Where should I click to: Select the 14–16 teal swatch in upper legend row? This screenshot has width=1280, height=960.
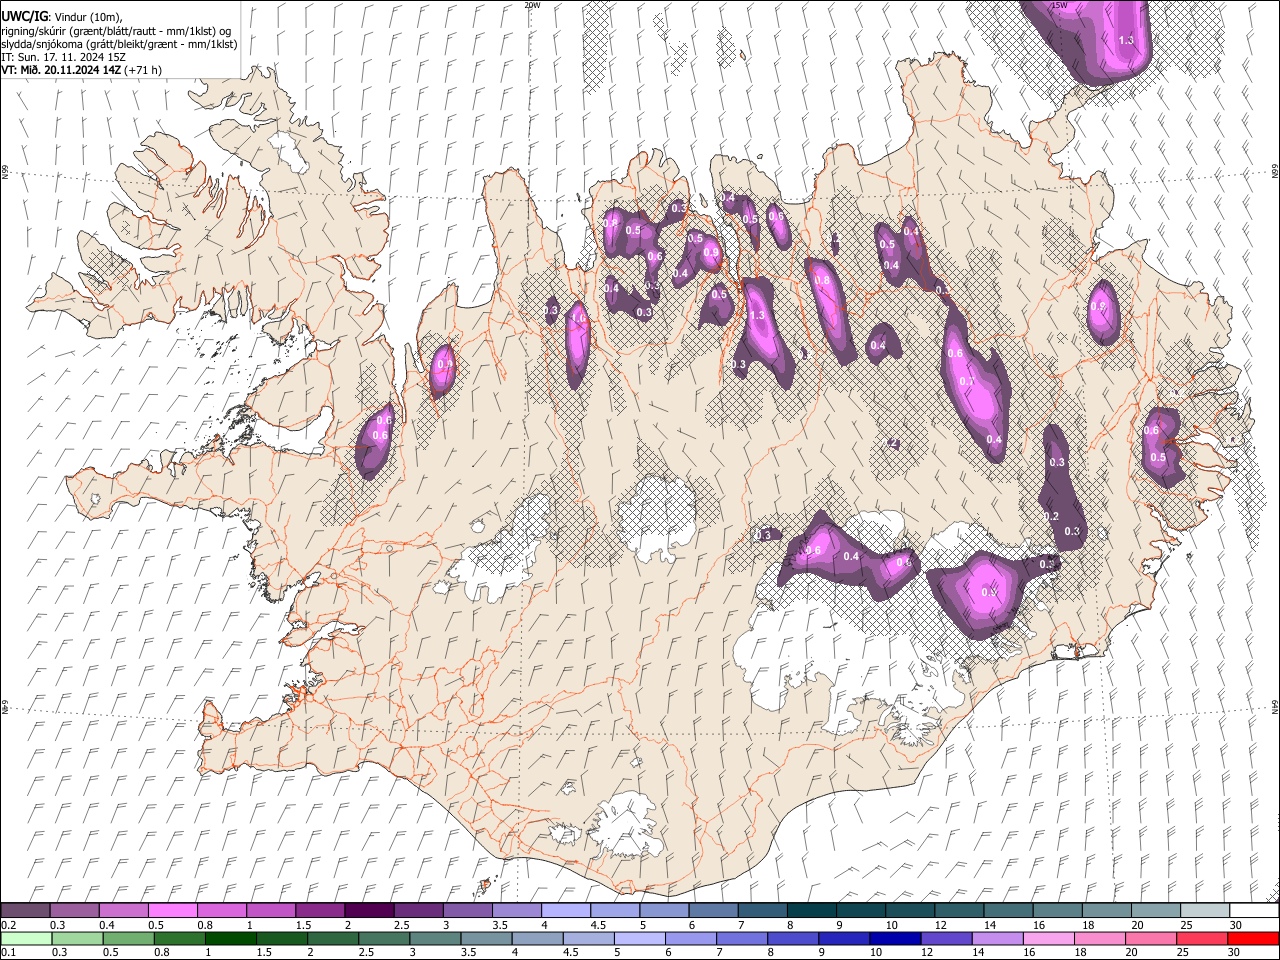point(1009,910)
